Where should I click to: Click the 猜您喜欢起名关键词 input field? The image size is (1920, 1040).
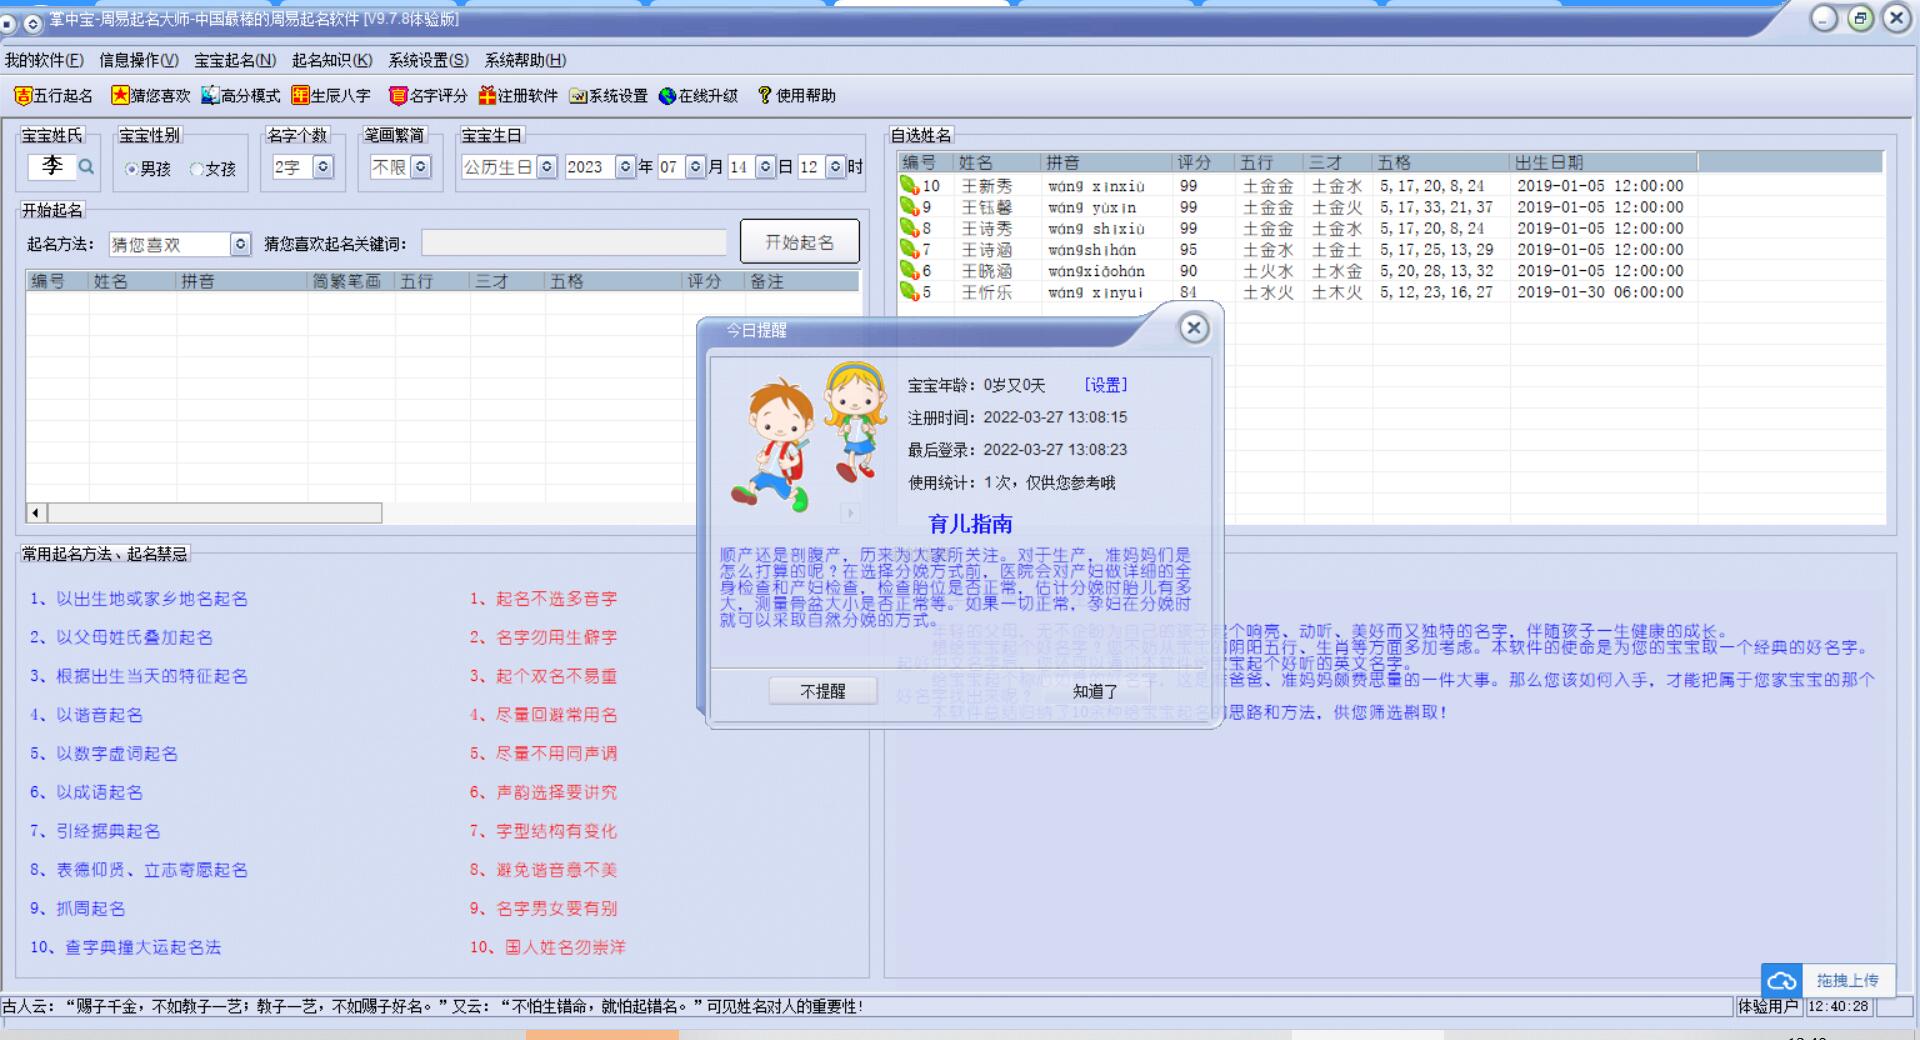point(573,243)
